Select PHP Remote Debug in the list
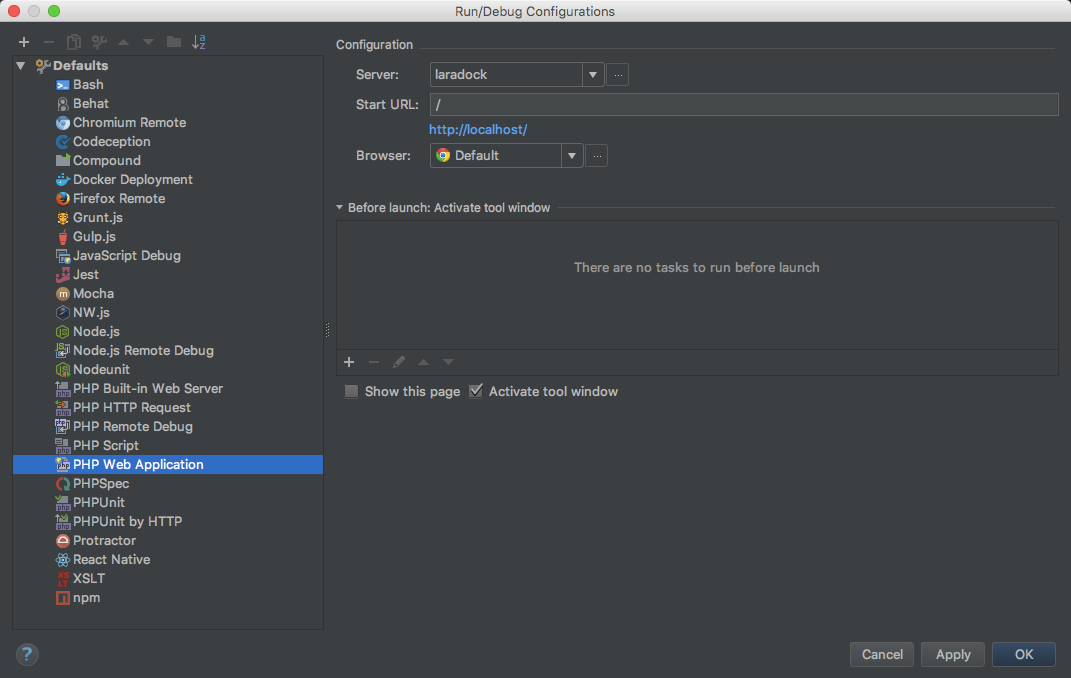1071x678 pixels. pyautogui.click(x=132, y=427)
